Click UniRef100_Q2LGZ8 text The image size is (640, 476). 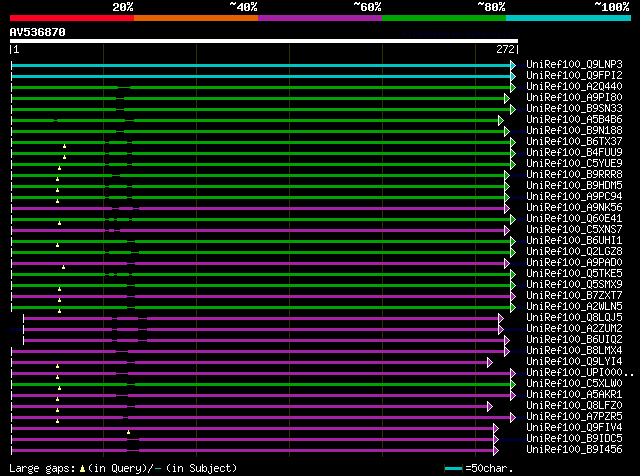click(x=574, y=252)
